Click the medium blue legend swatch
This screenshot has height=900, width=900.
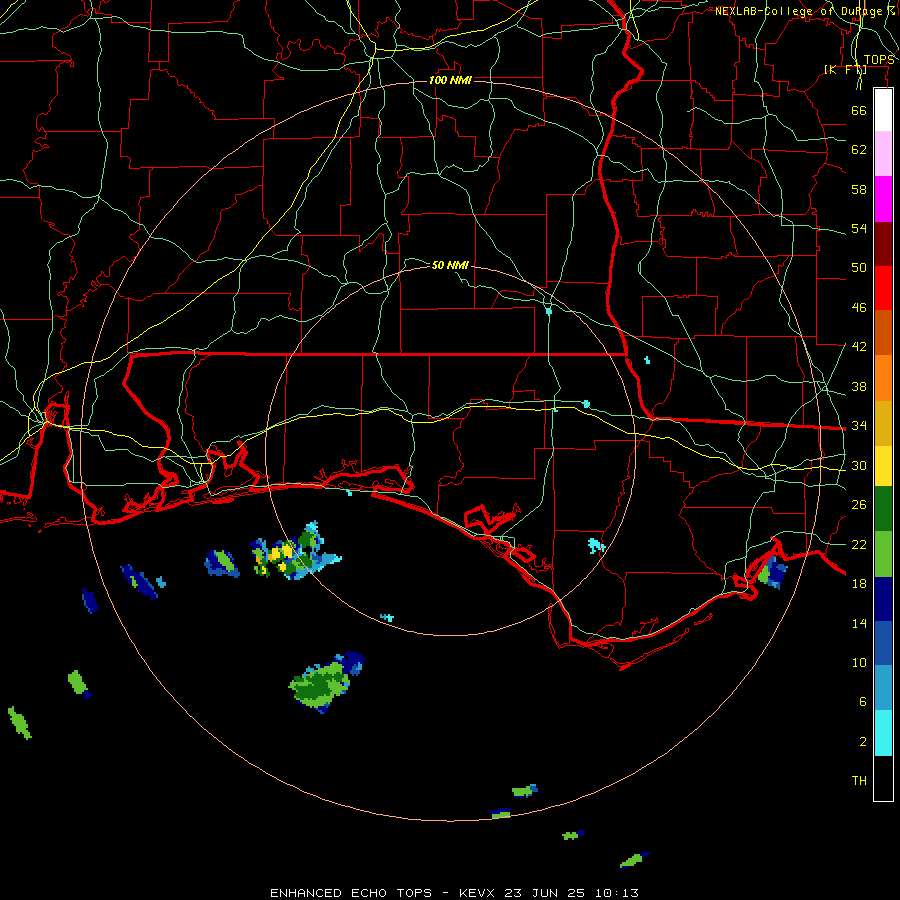pos(883,643)
